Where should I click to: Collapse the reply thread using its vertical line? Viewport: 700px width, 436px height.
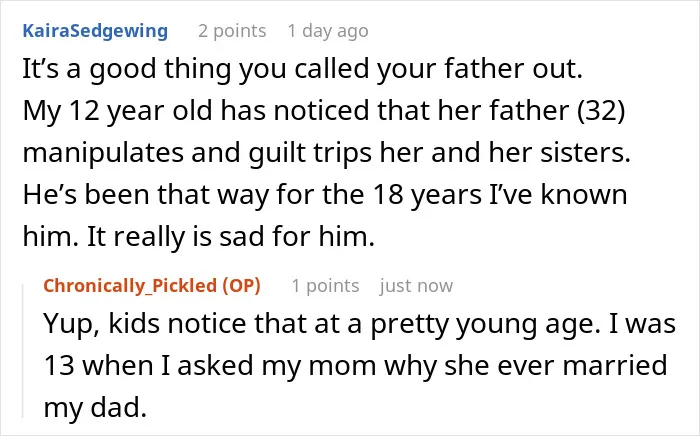[x=23, y=351]
